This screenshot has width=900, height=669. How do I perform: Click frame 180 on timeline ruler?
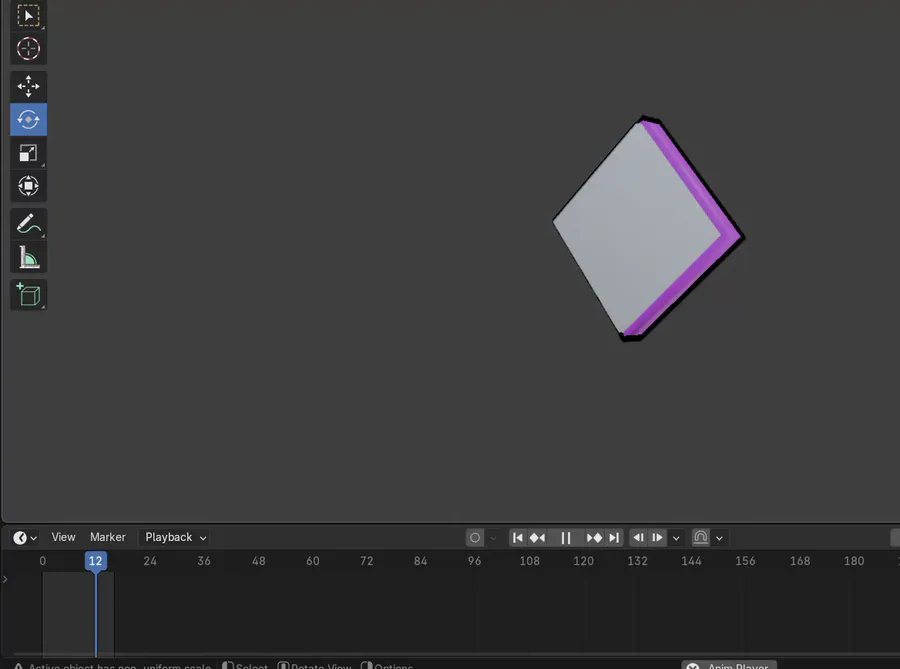point(854,561)
